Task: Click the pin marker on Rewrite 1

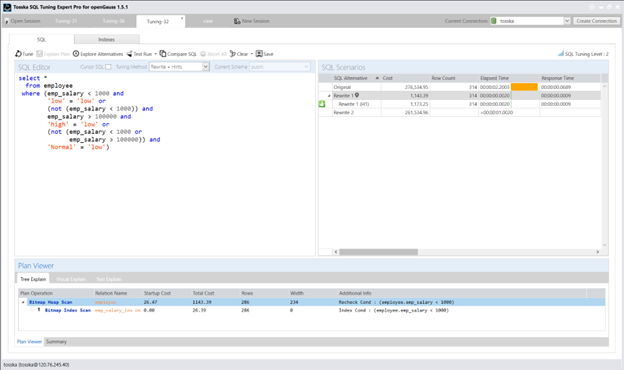Action: [357, 95]
